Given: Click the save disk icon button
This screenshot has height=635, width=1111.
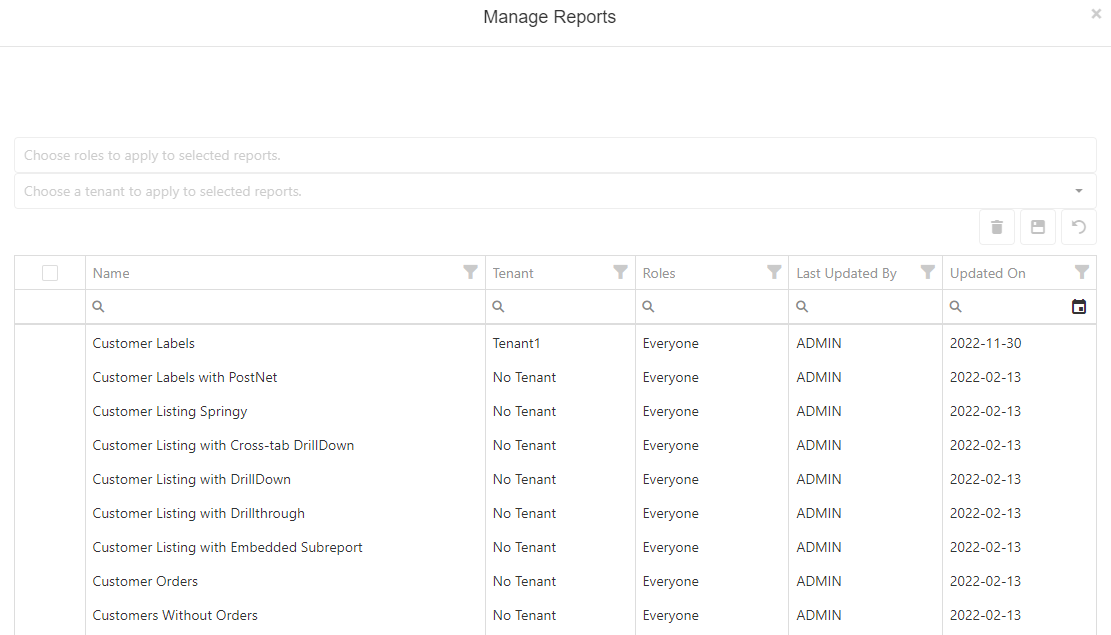Looking at the screenshot, I should (x=1038, y=227).
